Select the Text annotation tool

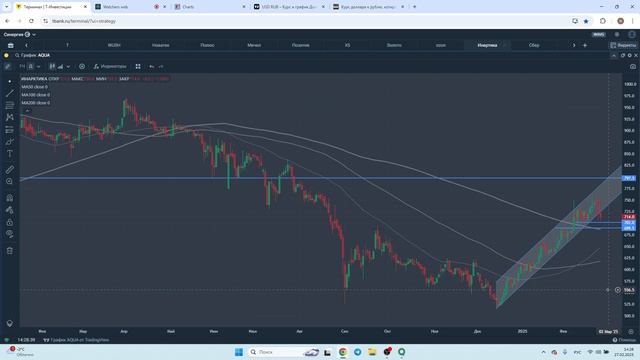(10, 154)
